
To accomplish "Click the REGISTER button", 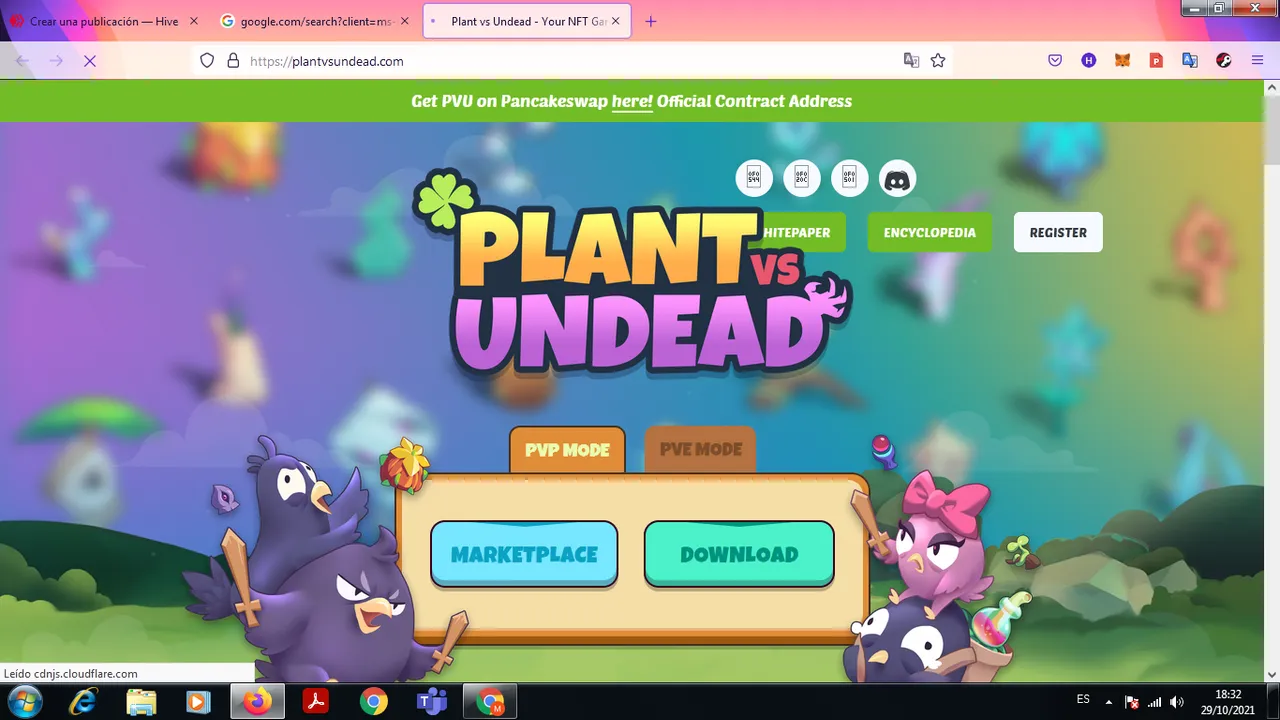I will click(x=1058, y=232).
